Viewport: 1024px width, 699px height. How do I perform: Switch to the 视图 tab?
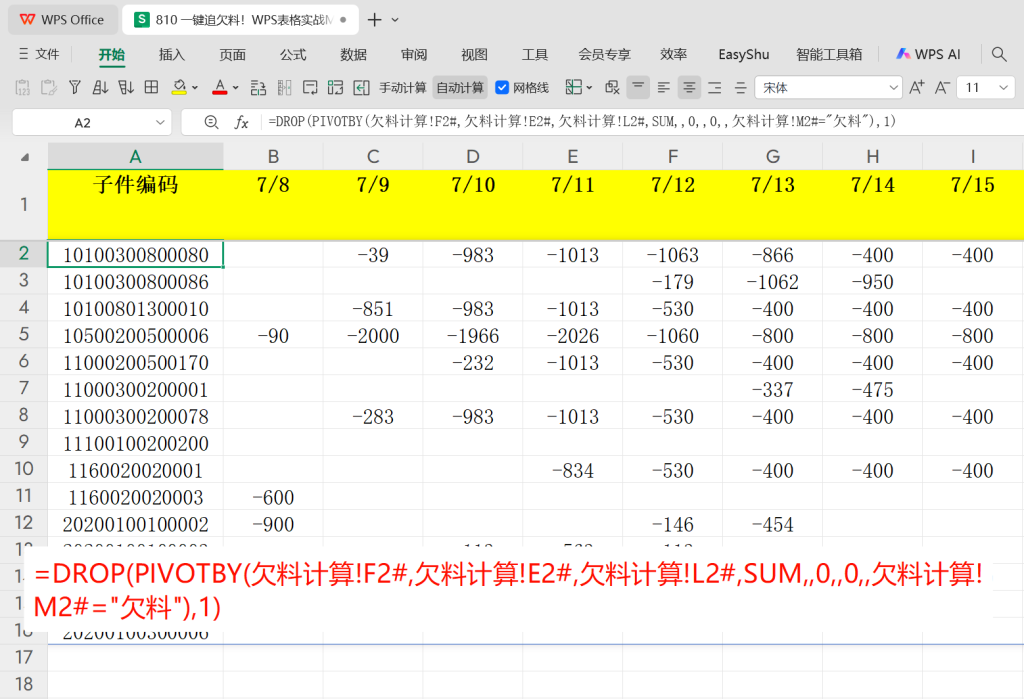point(474,55)
